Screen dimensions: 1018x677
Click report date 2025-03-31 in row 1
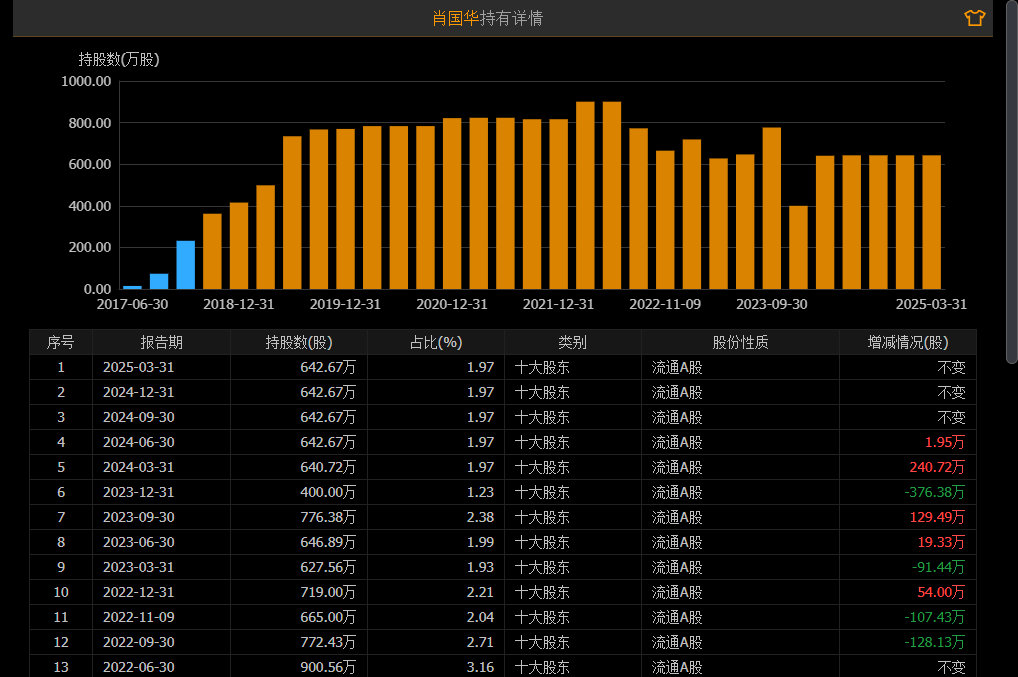(x=138, y=367)
